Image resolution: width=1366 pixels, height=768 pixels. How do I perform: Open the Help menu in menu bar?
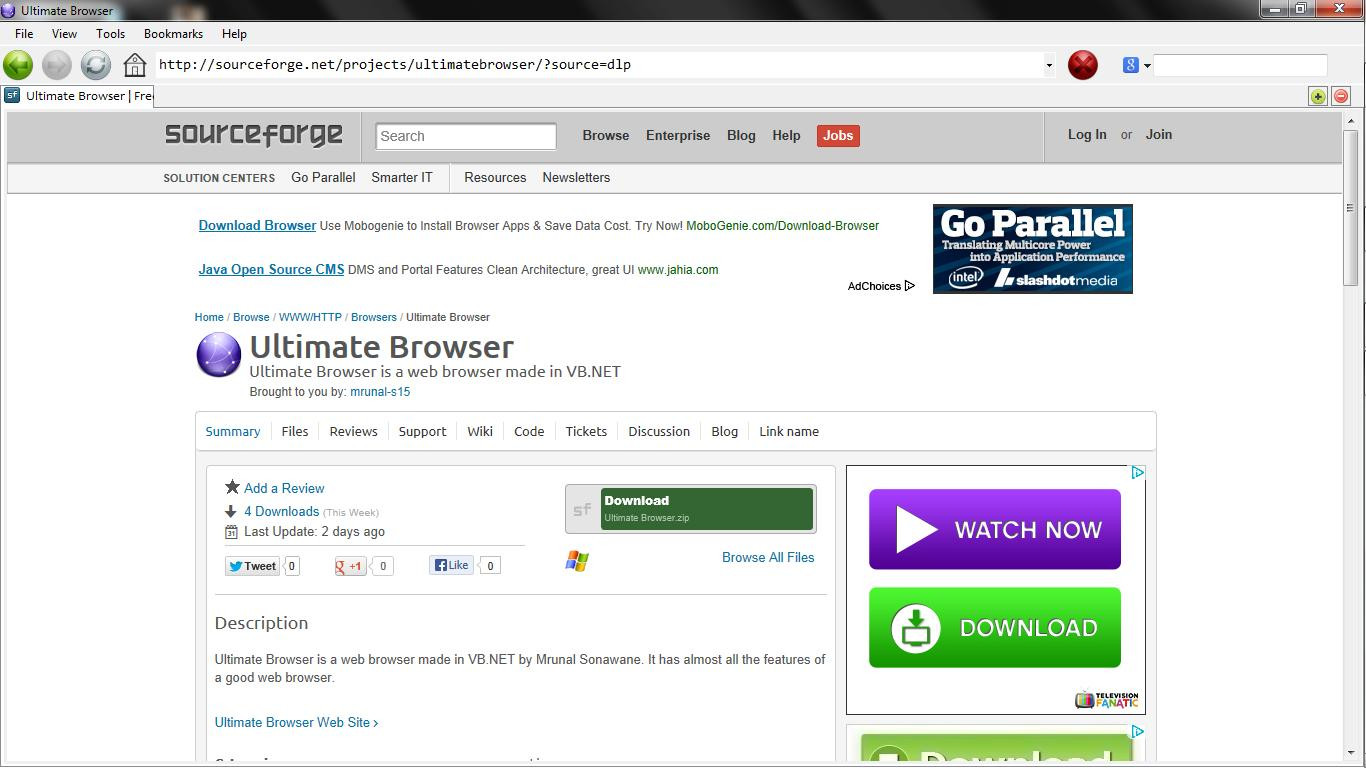(234, 33)
